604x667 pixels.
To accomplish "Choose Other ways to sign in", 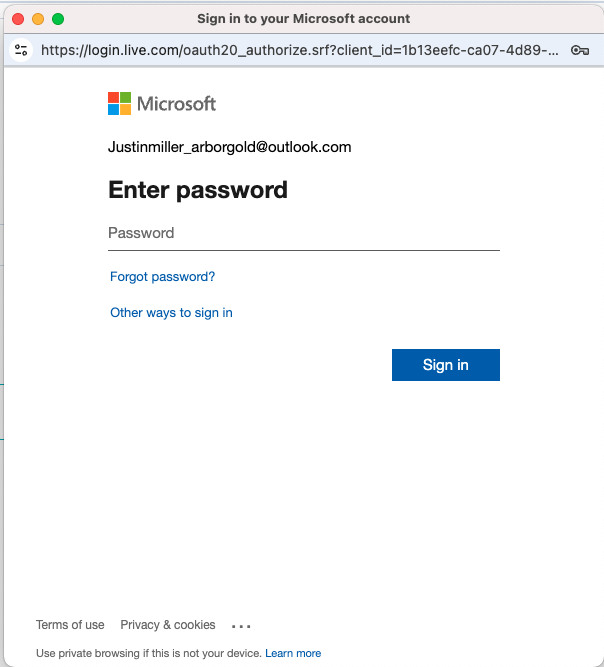I will click(171, 313).
